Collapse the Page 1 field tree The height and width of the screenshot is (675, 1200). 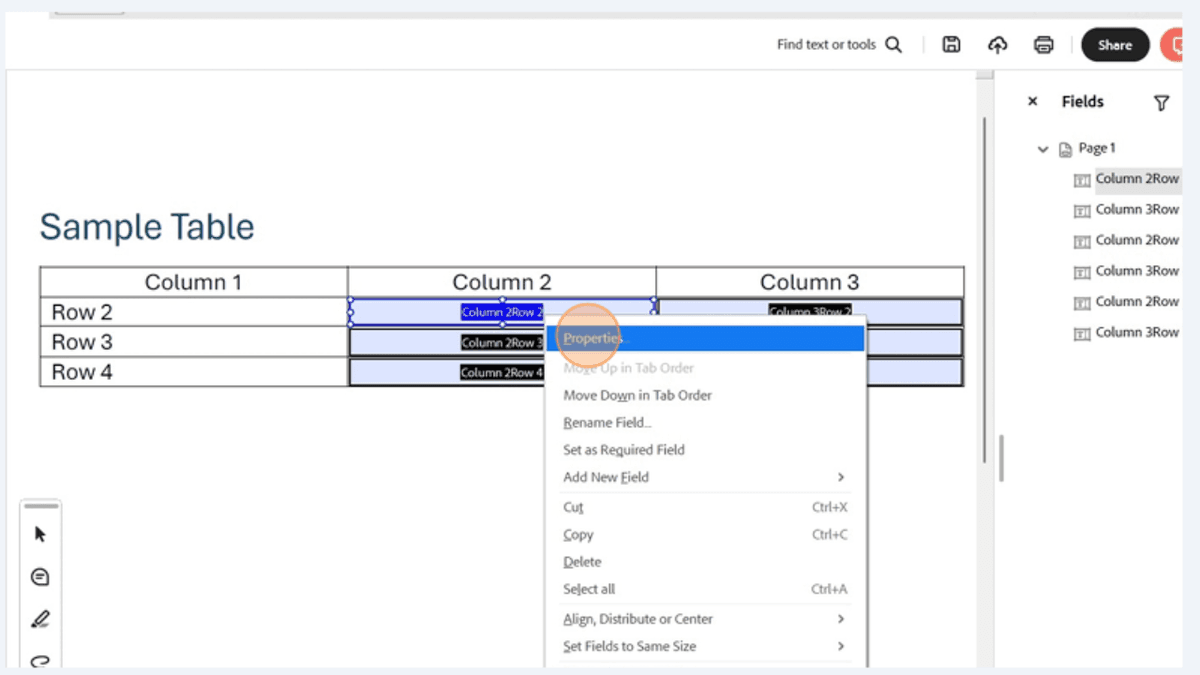coord(1042,148)
